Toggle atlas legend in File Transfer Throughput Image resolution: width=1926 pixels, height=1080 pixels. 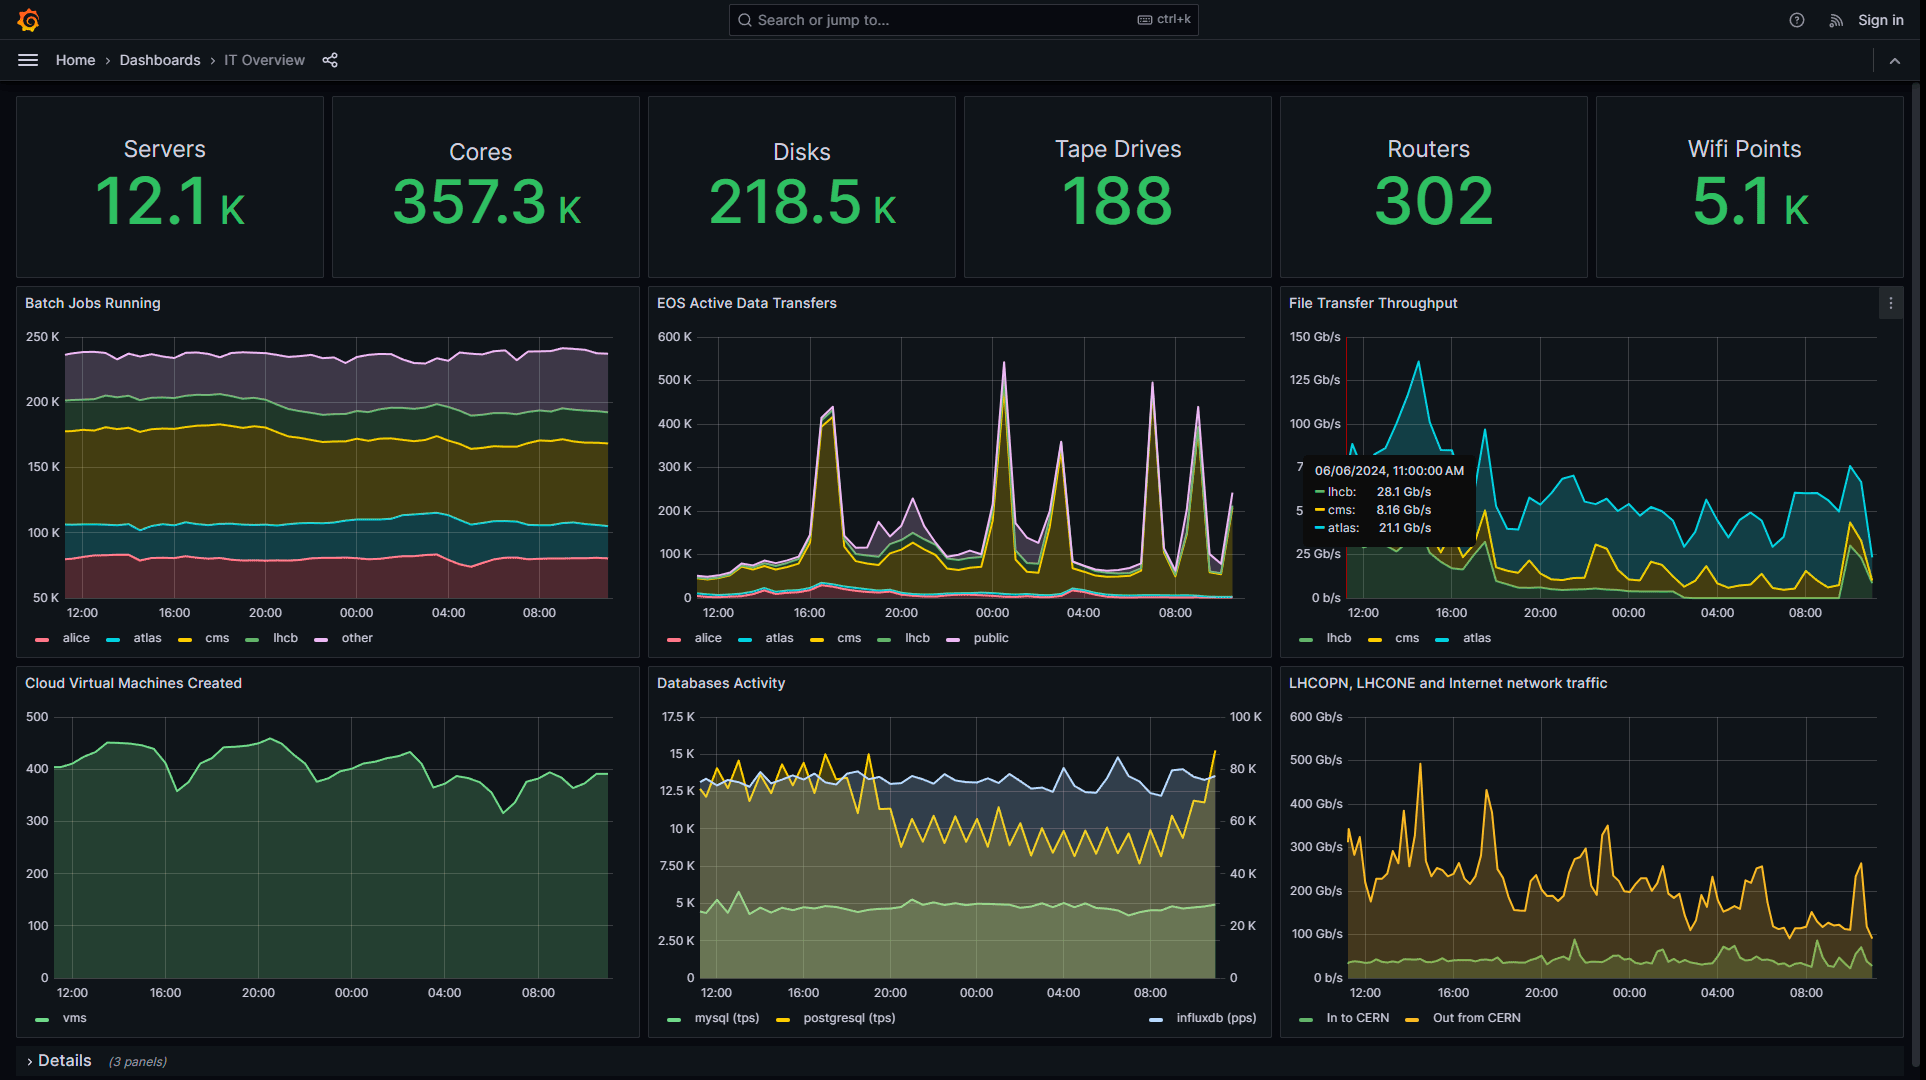tap(1476, 639)
